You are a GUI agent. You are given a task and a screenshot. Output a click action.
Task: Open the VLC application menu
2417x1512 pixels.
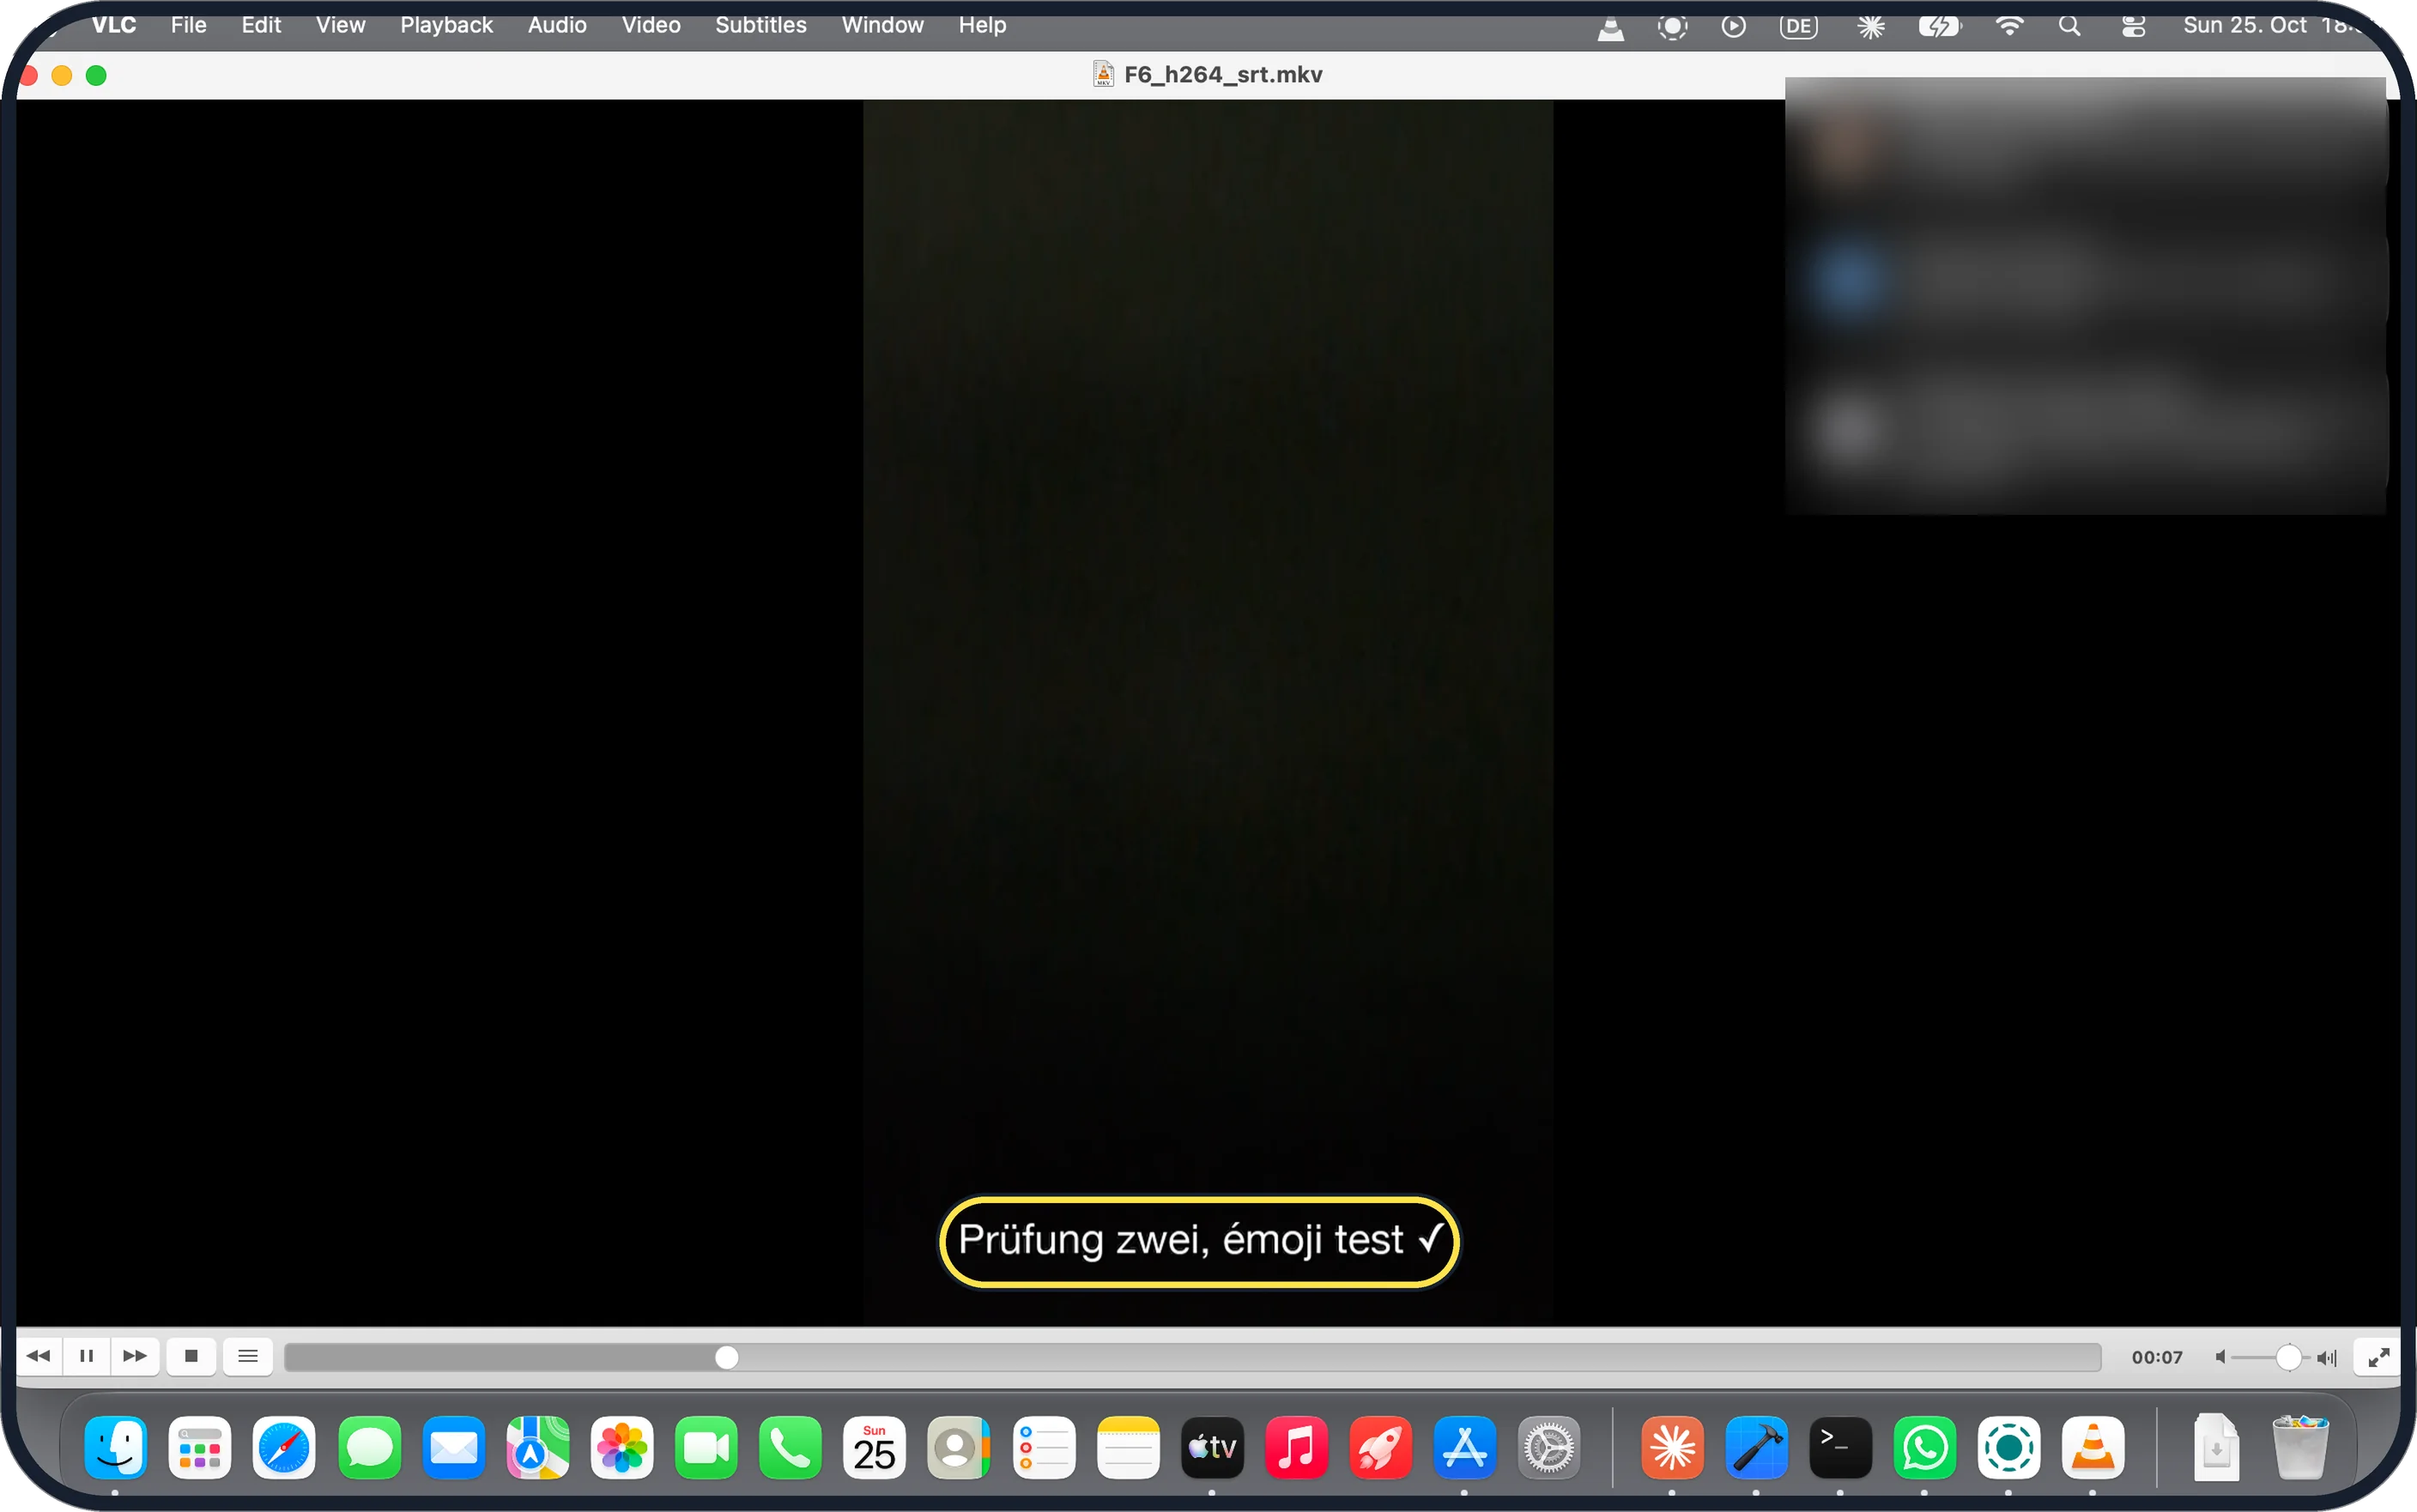click(114, 25)
